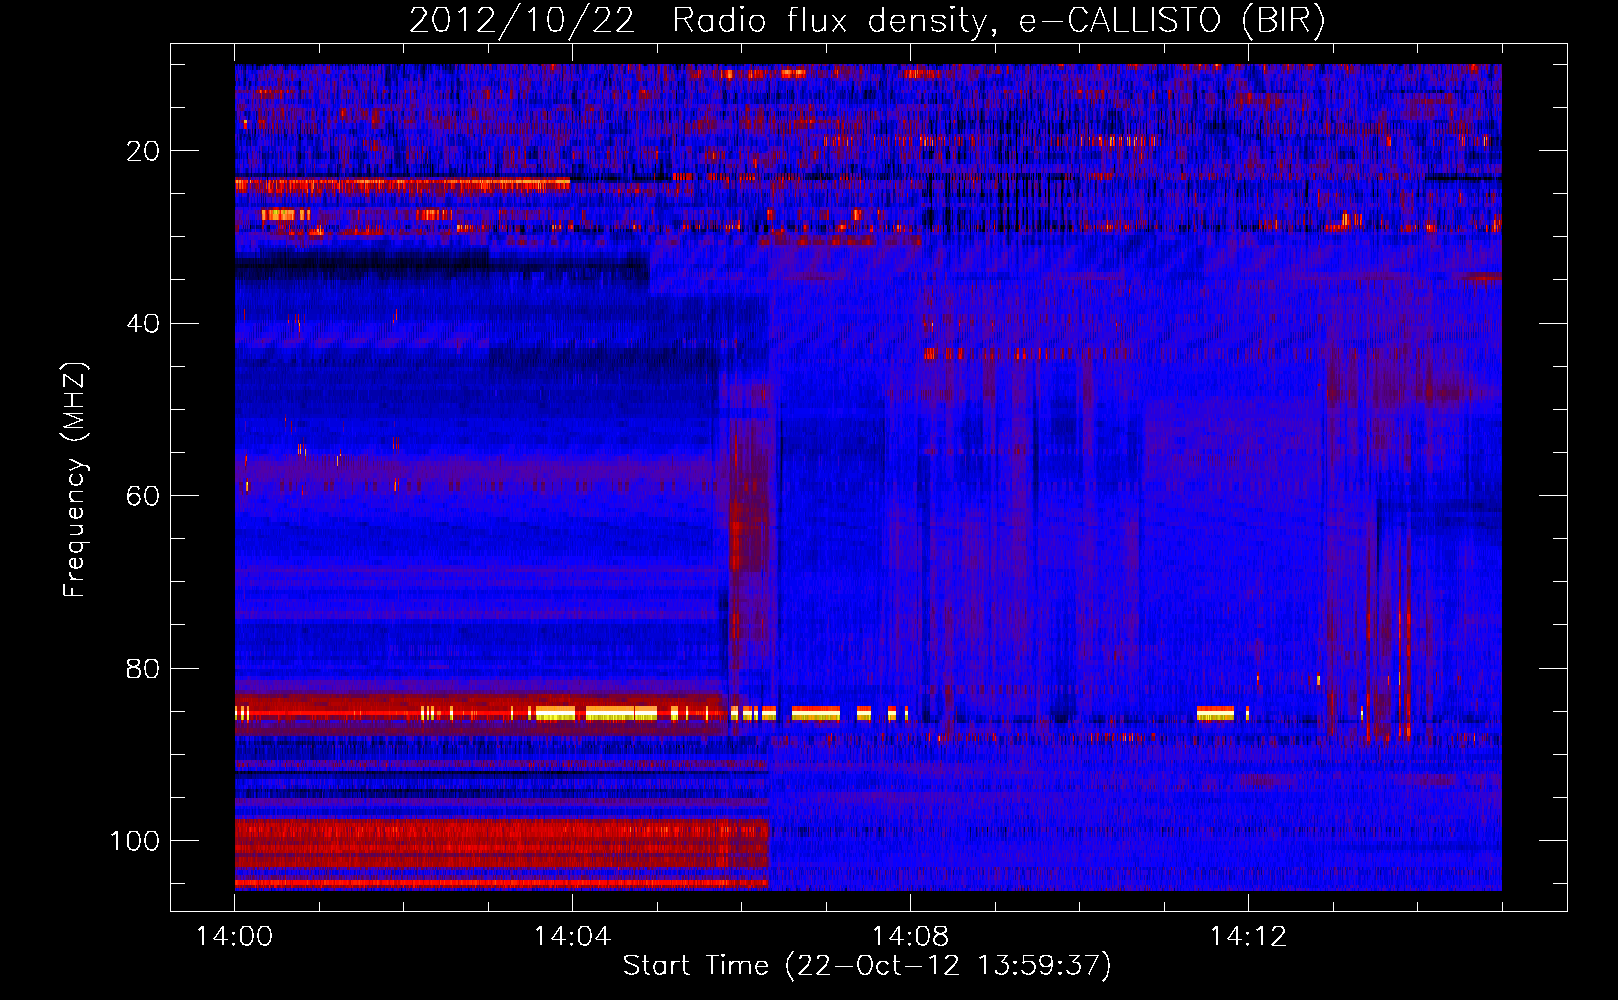Click the '14:00' time tick label
This screenshot has width=1618, height=1000.
tap(234, 937)
